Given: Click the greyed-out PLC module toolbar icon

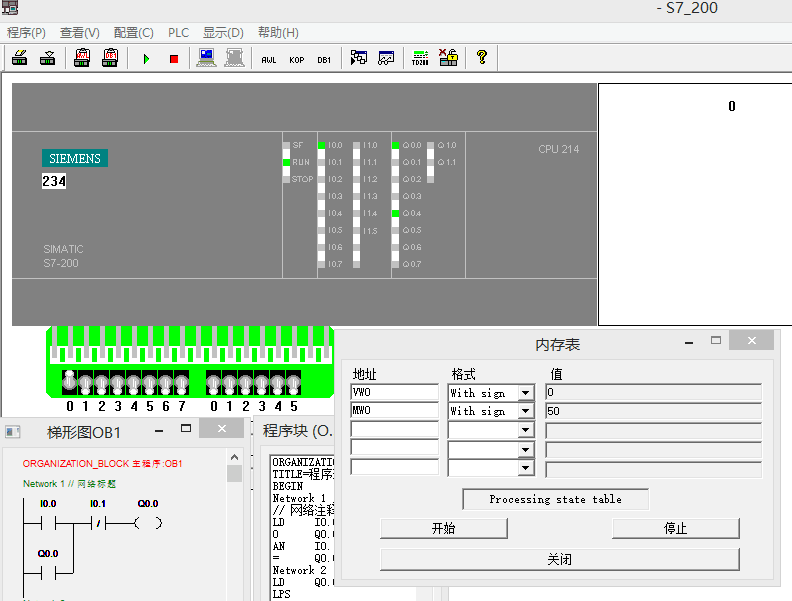Looking at the screenshot, I should tap(234, 58).
